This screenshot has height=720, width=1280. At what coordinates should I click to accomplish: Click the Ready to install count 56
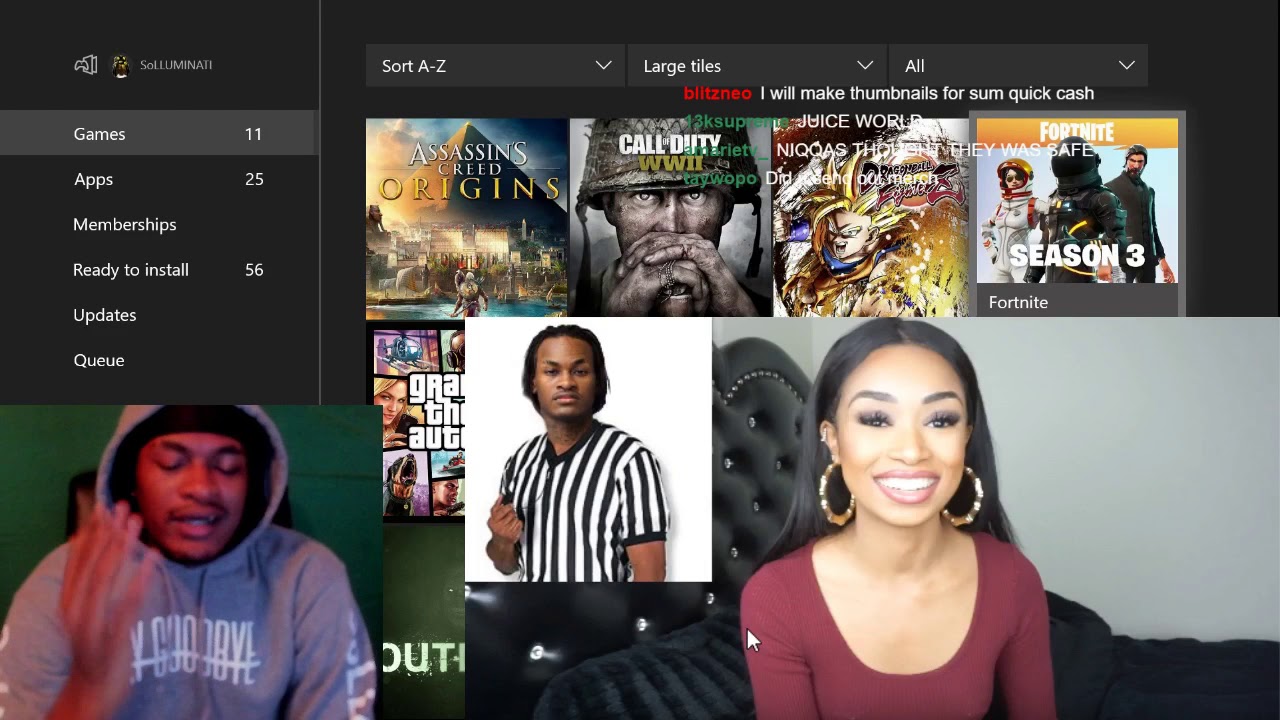(254, 270)
